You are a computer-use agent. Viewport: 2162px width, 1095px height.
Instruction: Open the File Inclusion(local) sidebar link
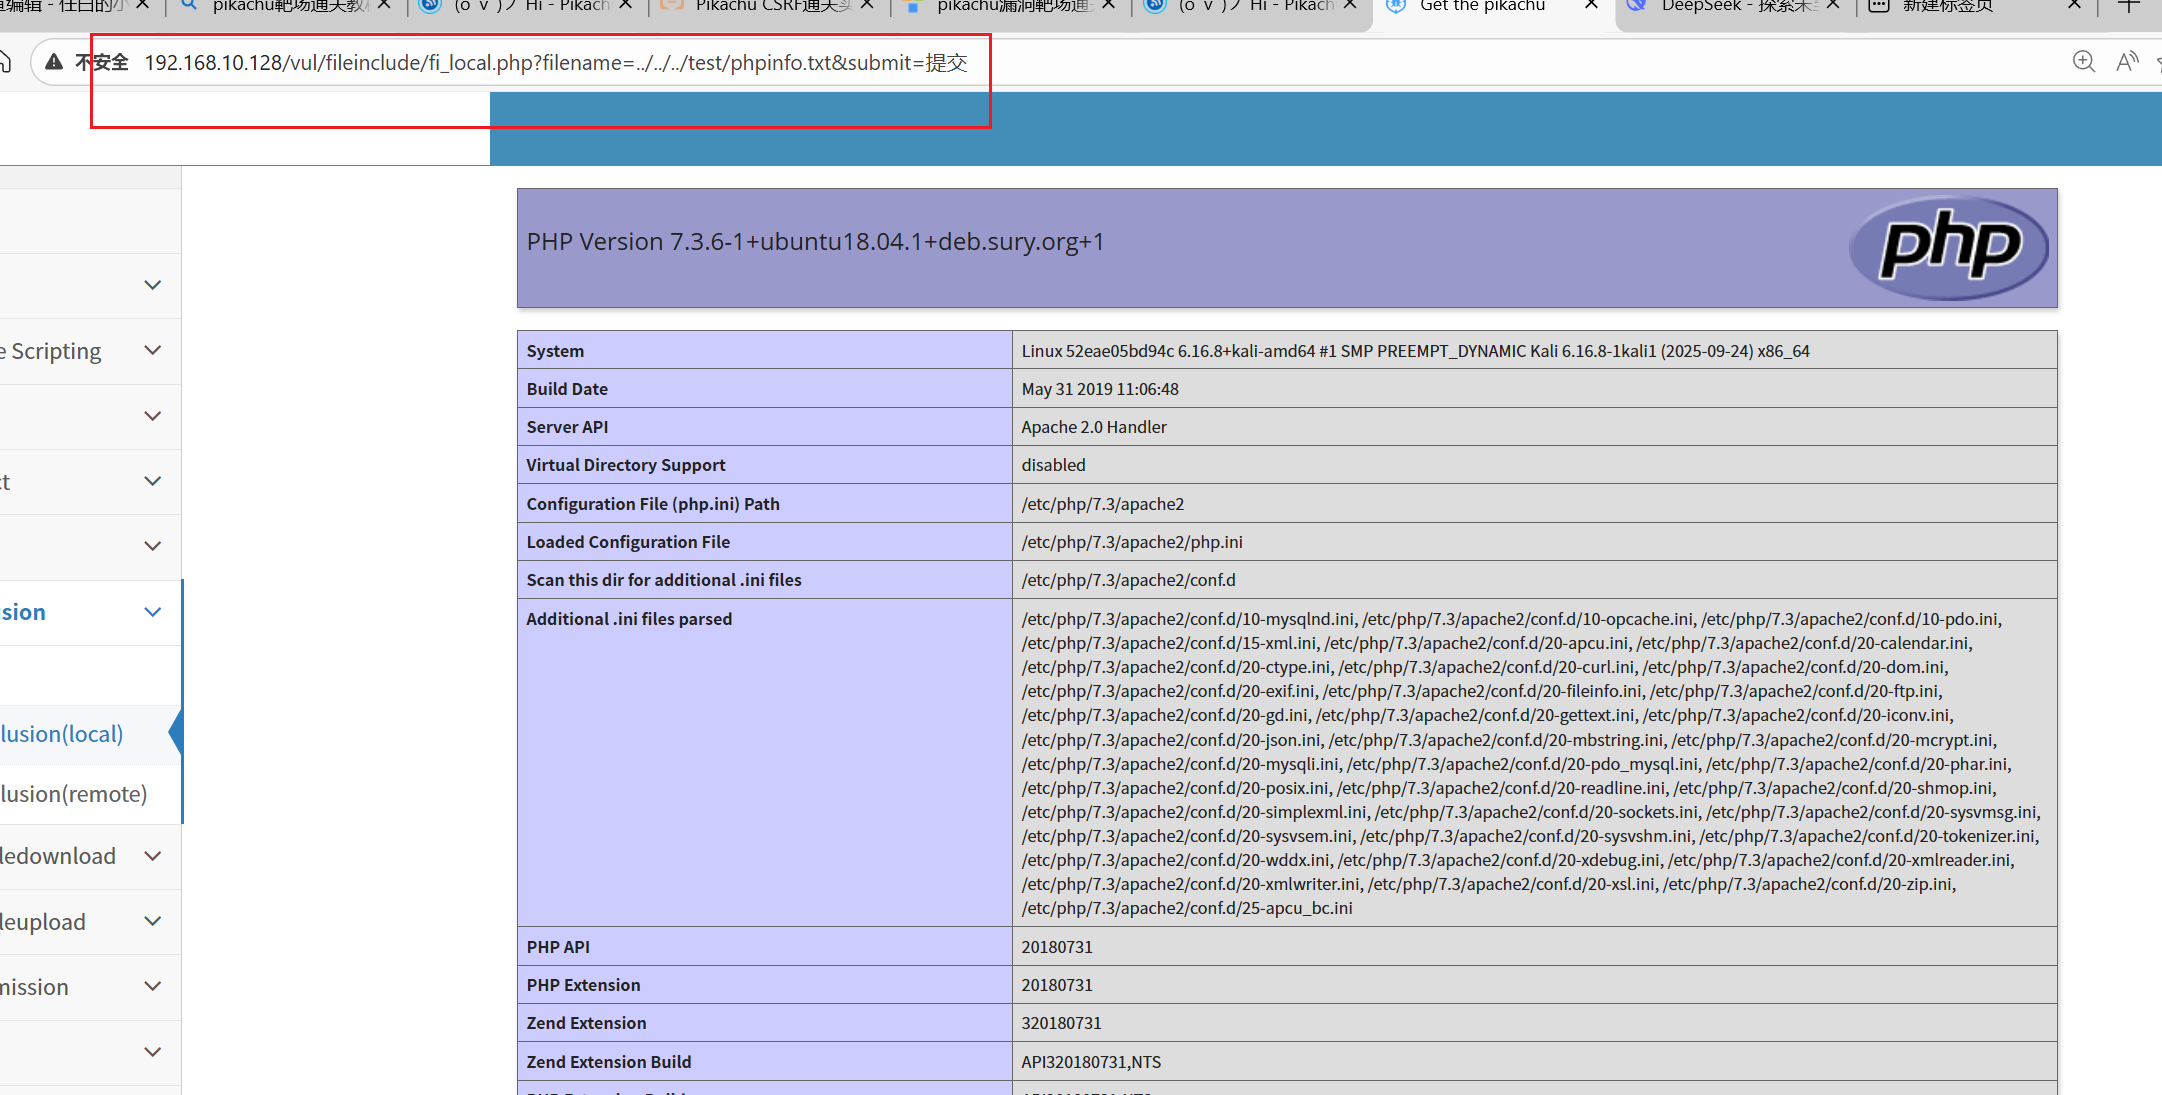point(62,734)
